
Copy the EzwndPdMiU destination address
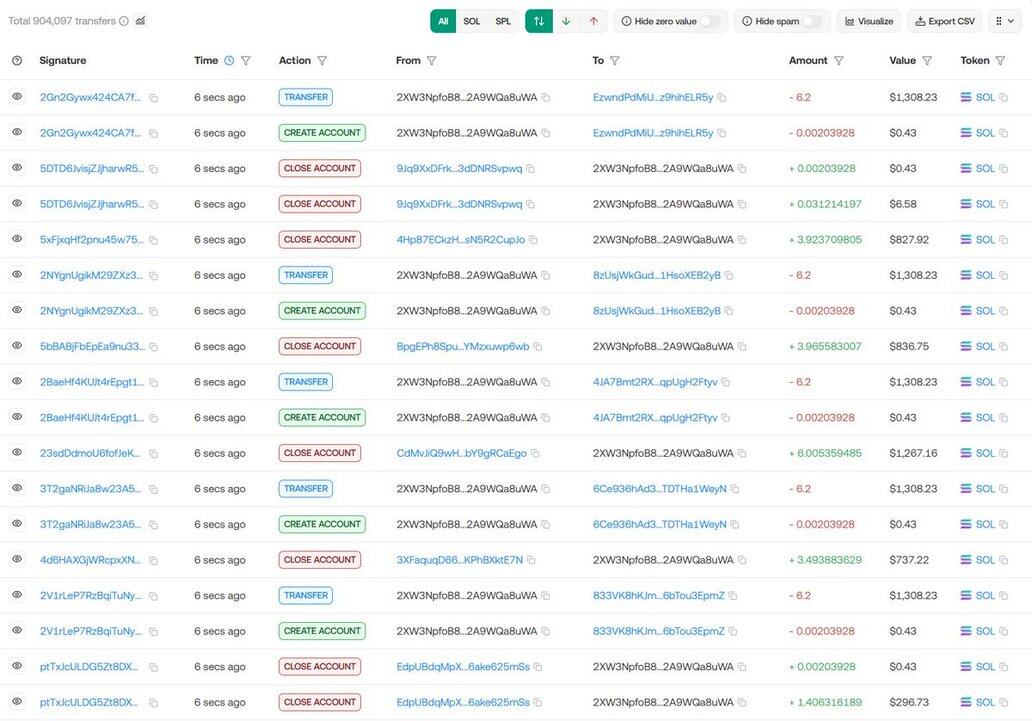(x=721, y=98)
